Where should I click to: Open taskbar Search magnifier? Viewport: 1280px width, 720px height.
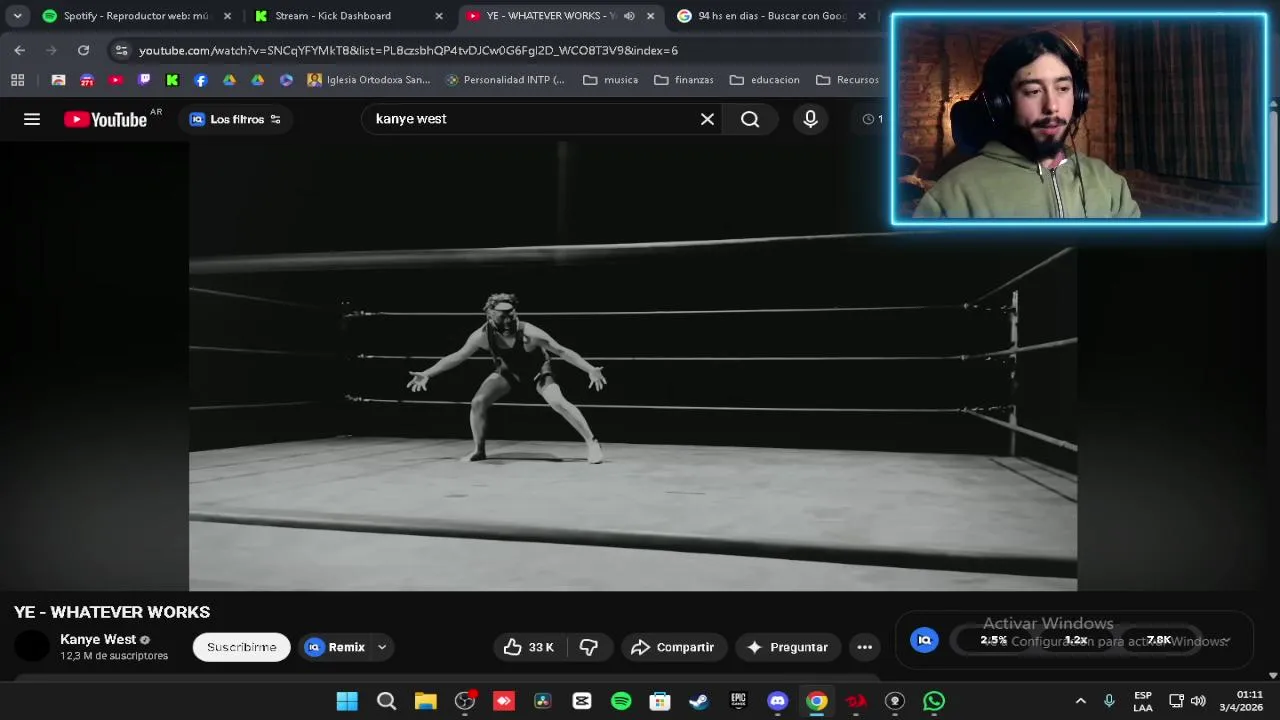(386, 701)
